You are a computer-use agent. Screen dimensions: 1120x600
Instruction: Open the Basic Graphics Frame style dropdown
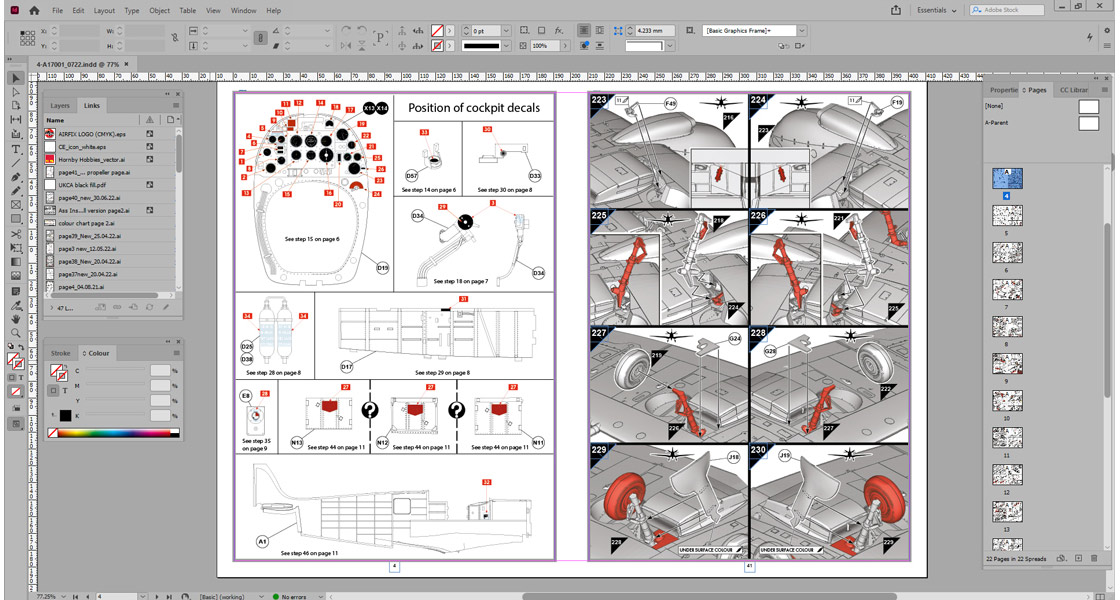click(801, 31)
